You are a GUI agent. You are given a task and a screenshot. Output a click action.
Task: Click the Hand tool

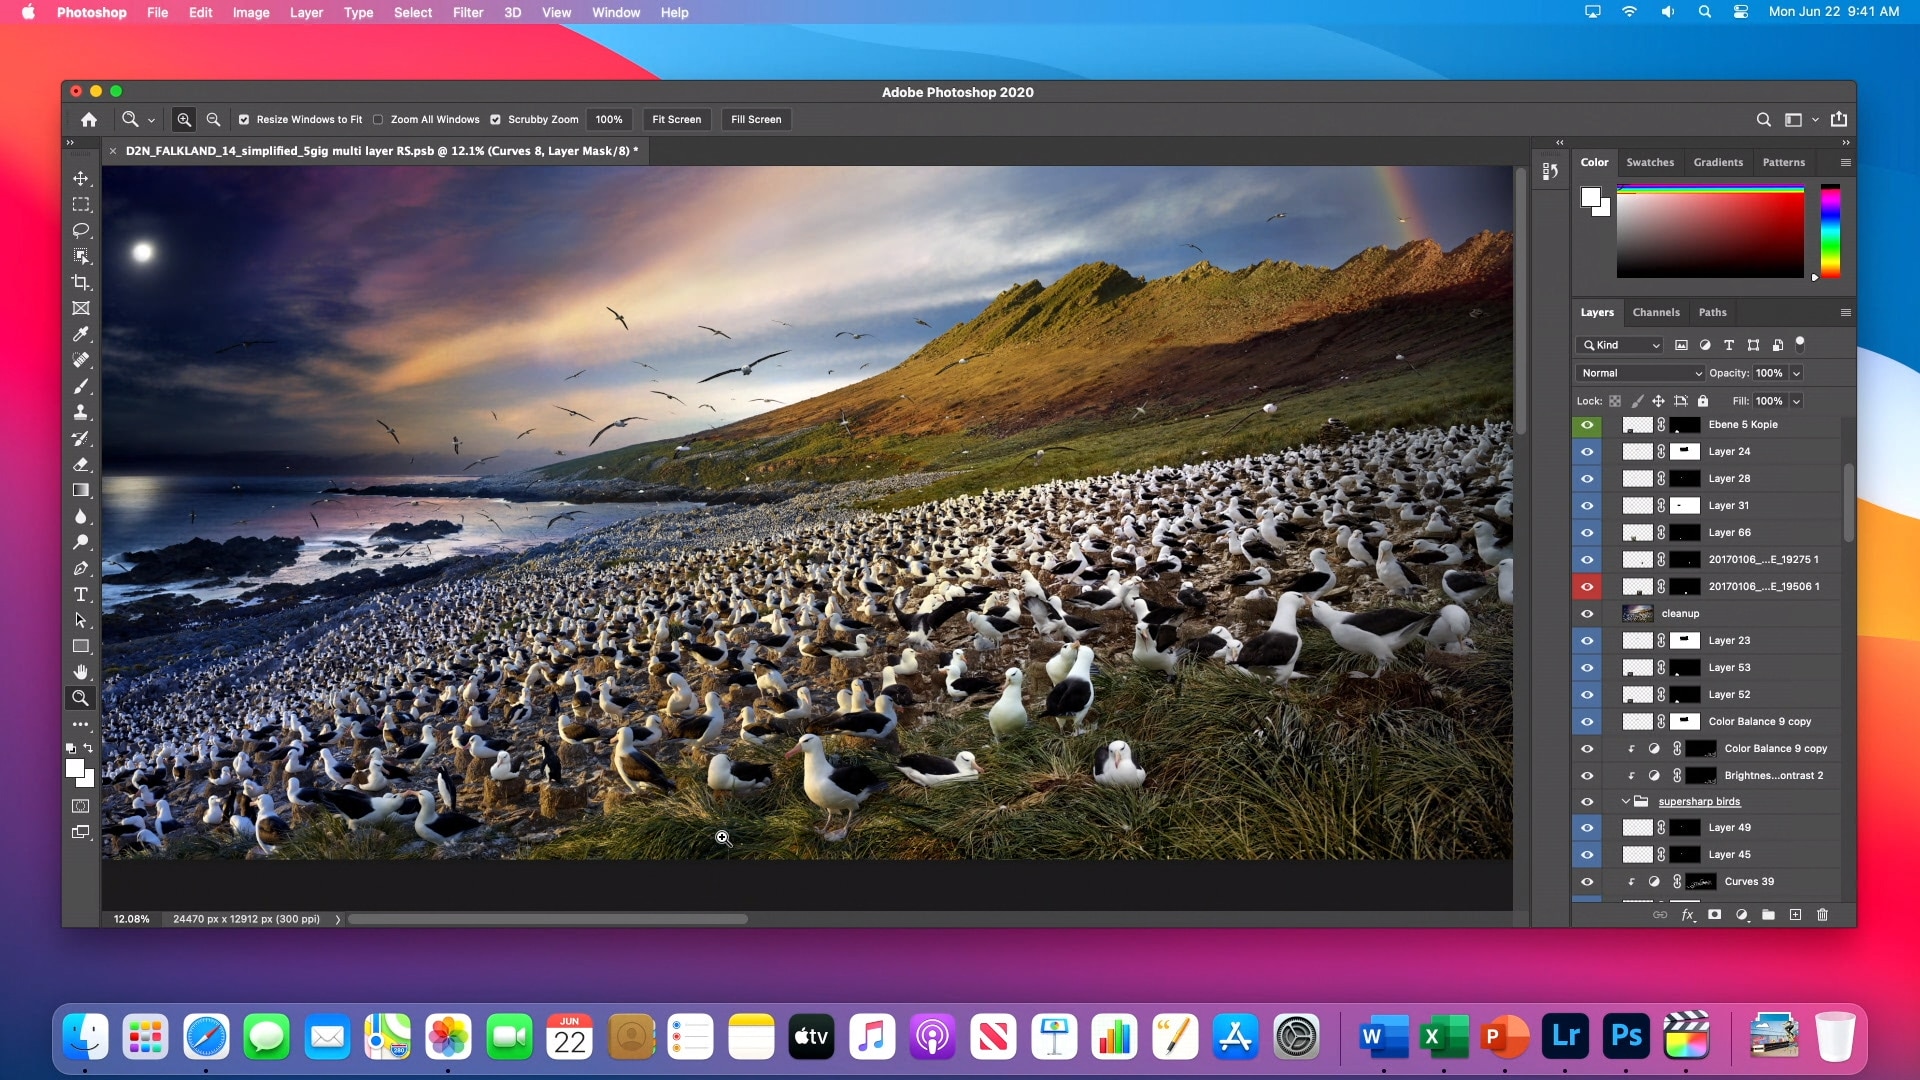coord(80,673)
